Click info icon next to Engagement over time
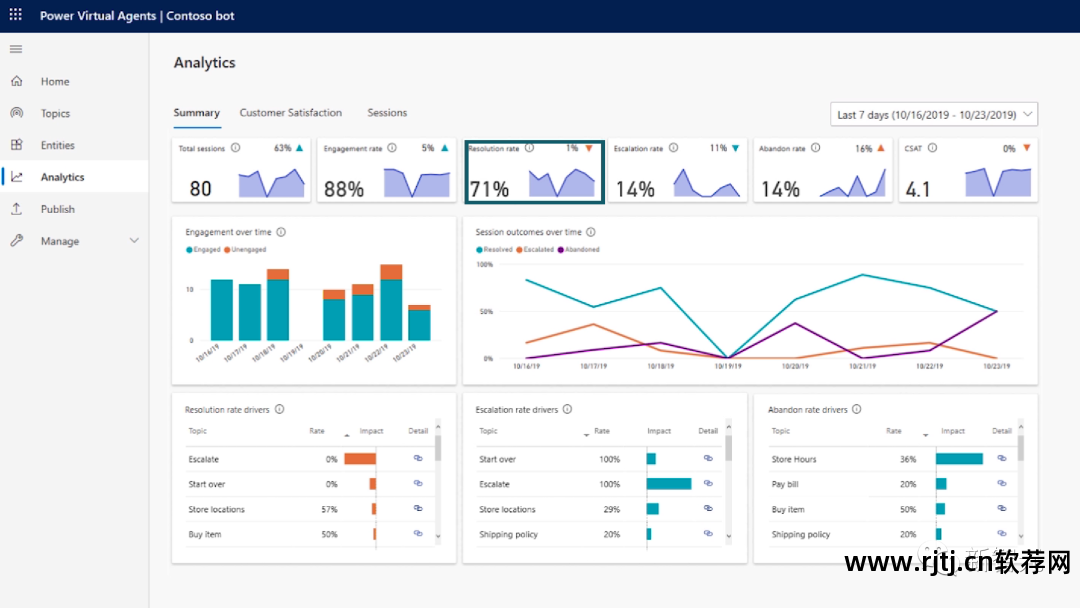Viewport: 1080px width, 608px height. pyautogui.click(x=281, y=232)
